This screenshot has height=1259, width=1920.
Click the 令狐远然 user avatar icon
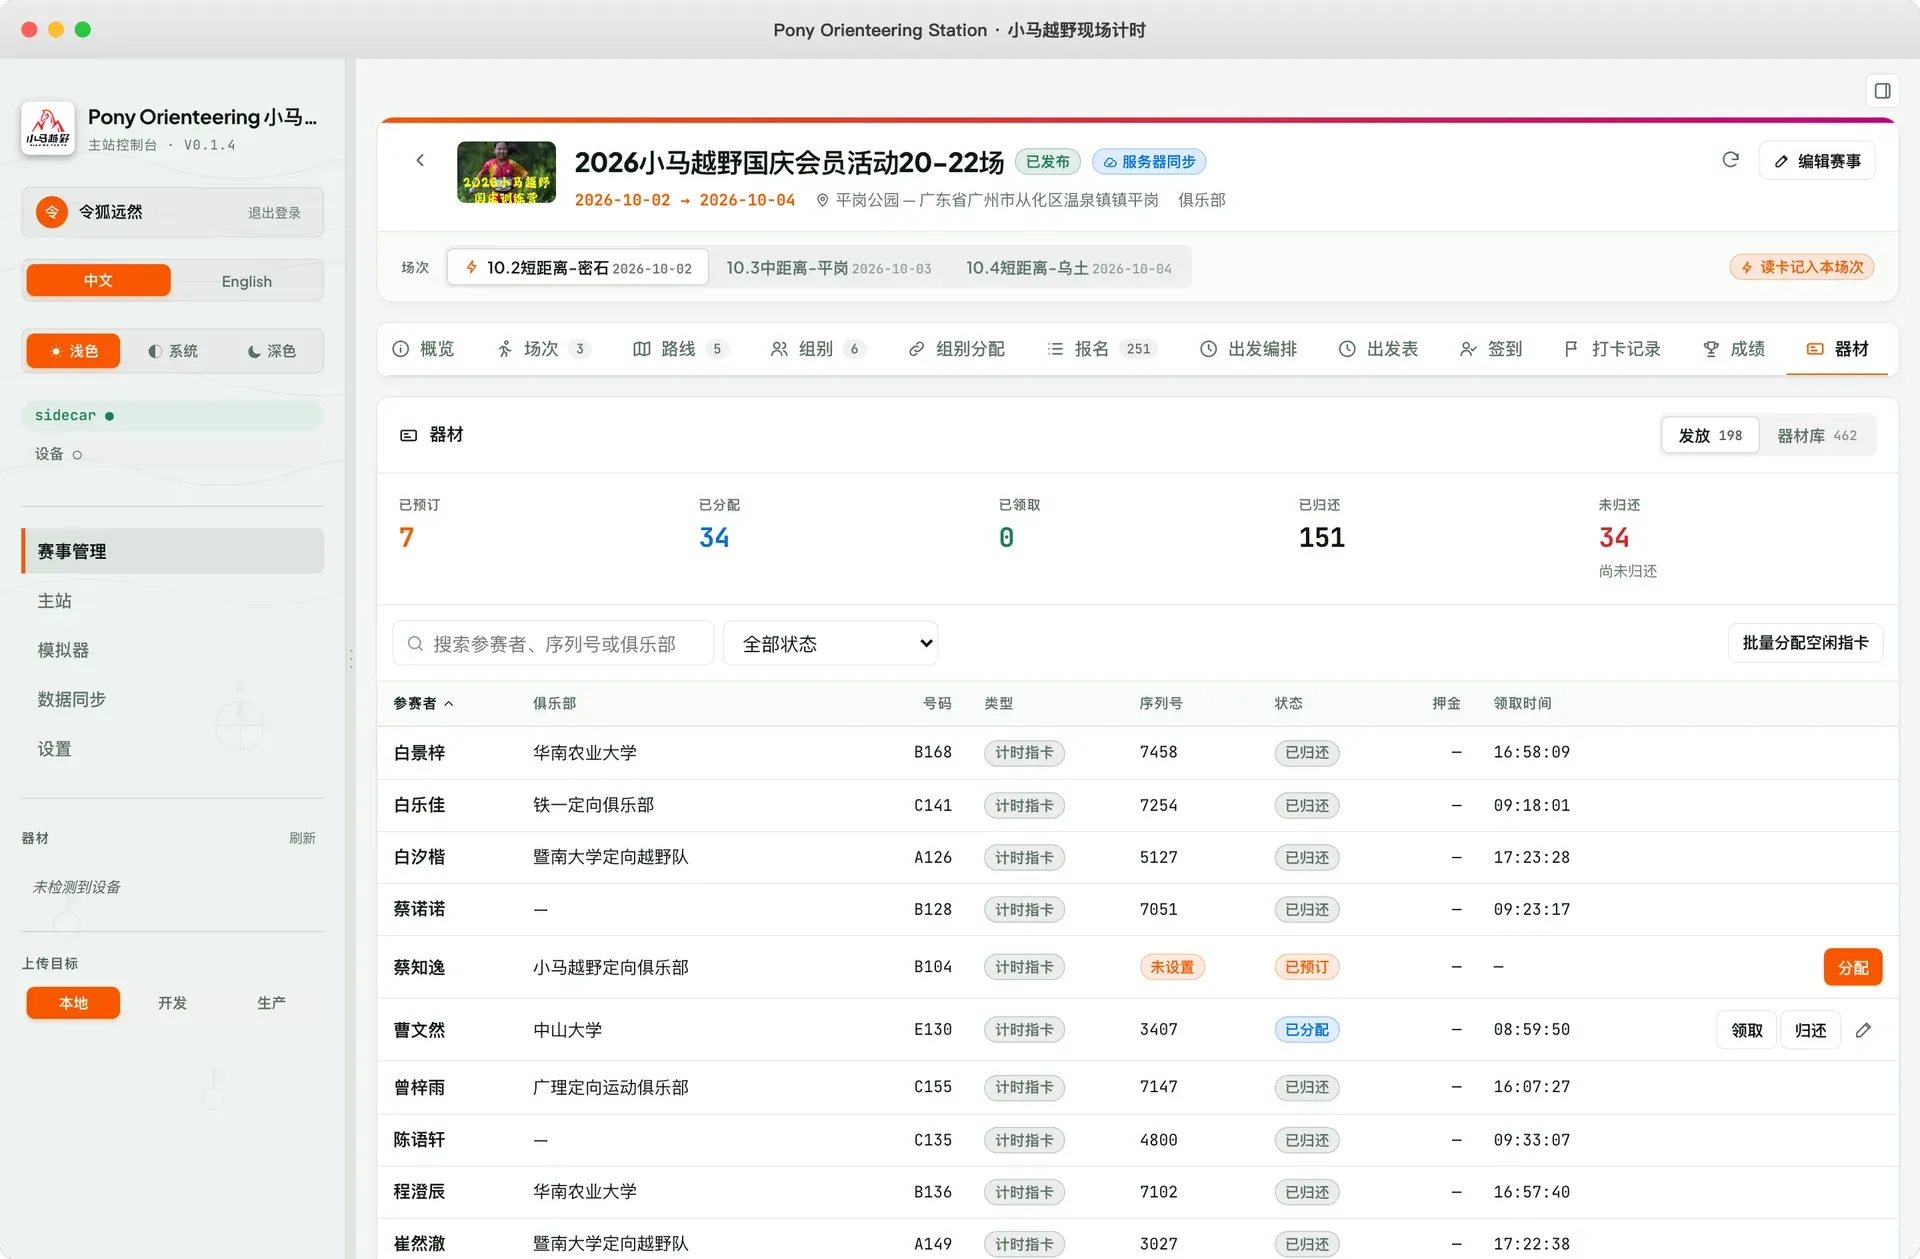click(x=52, y=212)
